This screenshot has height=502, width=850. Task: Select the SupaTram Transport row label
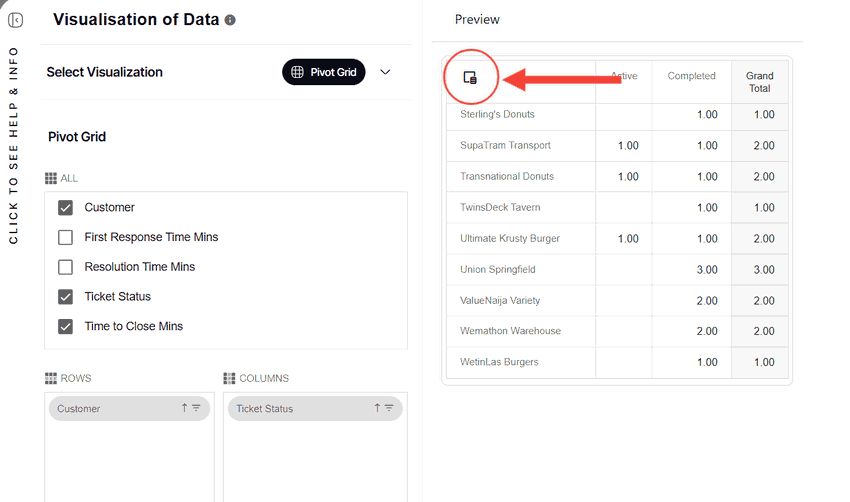[505, 145]
